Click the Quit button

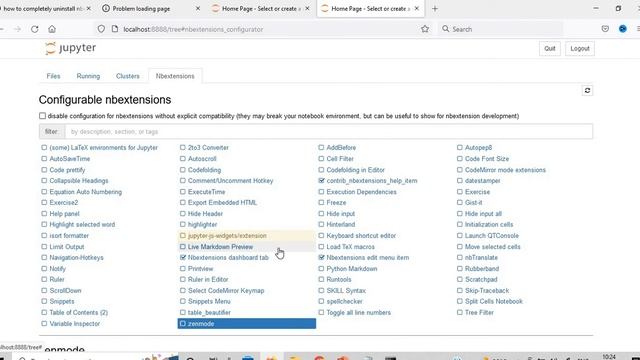click(549, 49)
